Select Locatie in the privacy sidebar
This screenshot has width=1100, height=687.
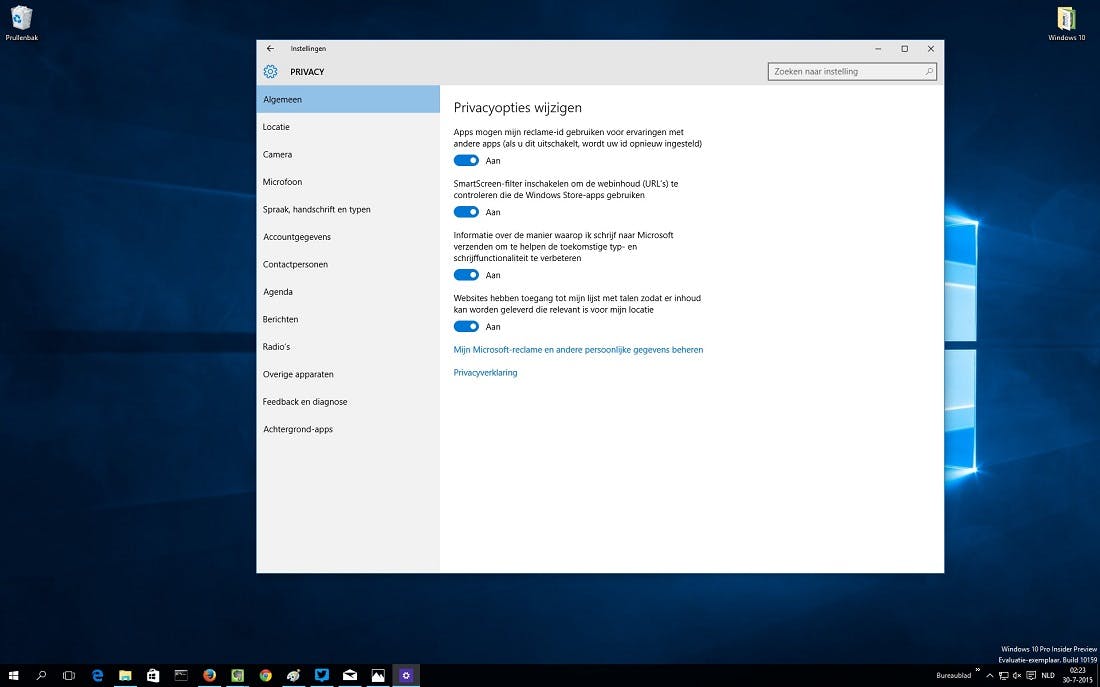tap(276, 127)
